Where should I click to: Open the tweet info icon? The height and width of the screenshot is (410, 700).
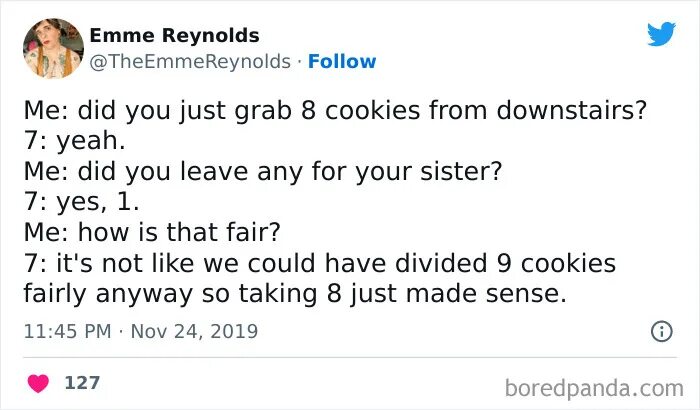click(x=661, y=331)
